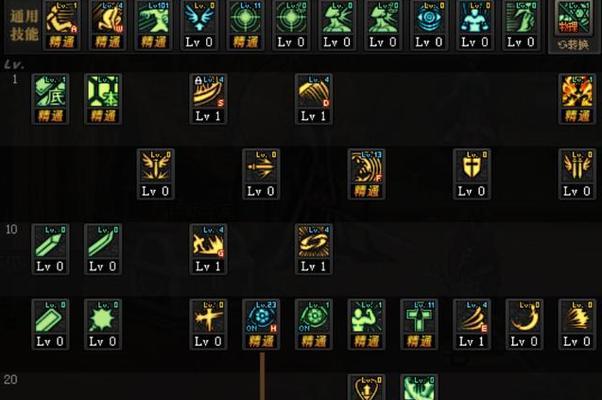Select the swirl skill with F hotkey
Viewport: 602px width, 400px height.
coord(366,166)
